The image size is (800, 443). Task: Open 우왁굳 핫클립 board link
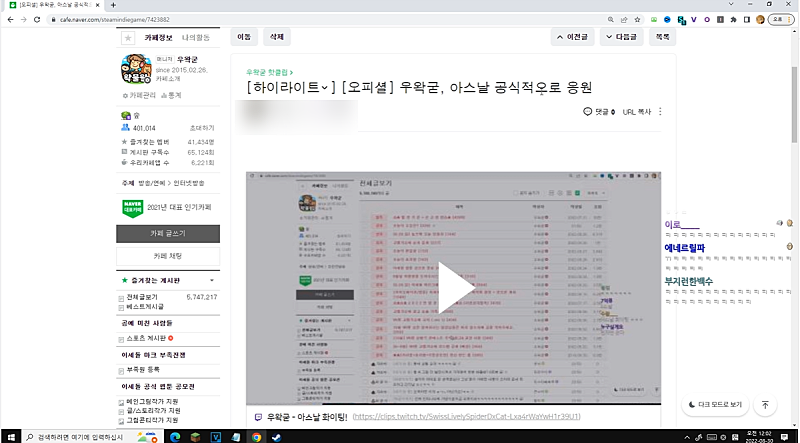pos(269,72)
